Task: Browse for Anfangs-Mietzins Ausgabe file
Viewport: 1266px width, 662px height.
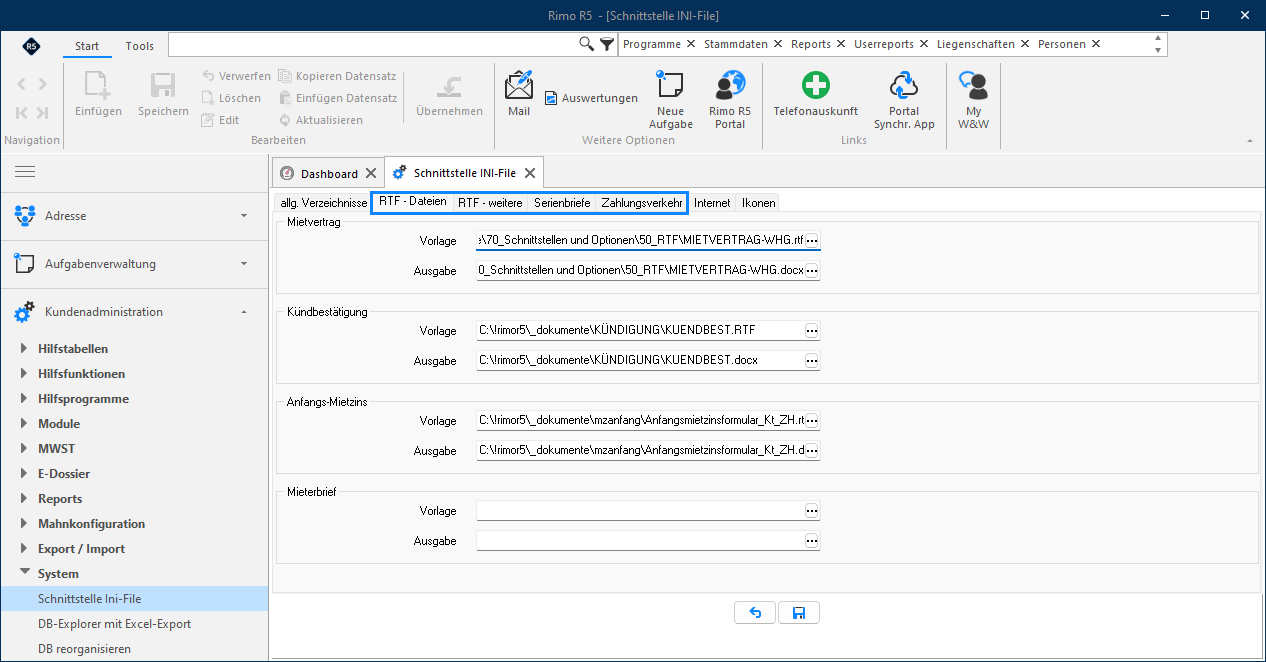Action: tap(812, 451)
